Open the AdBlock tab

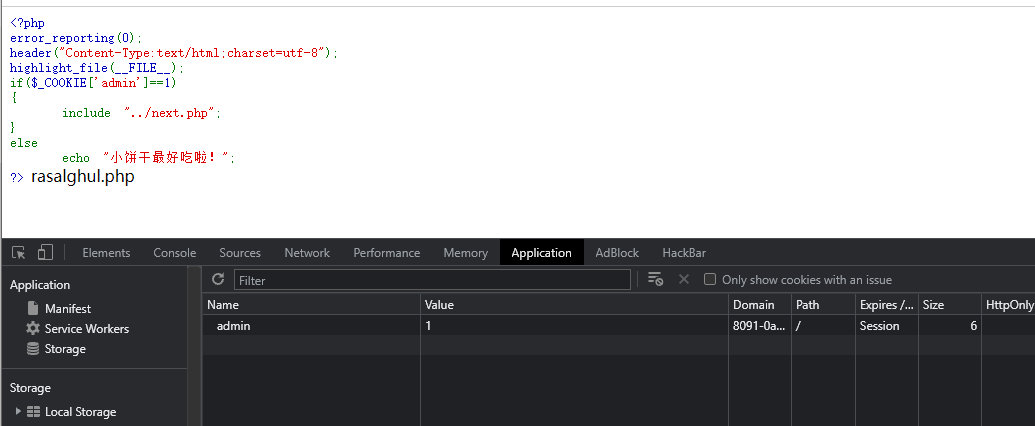coord(617,253)
